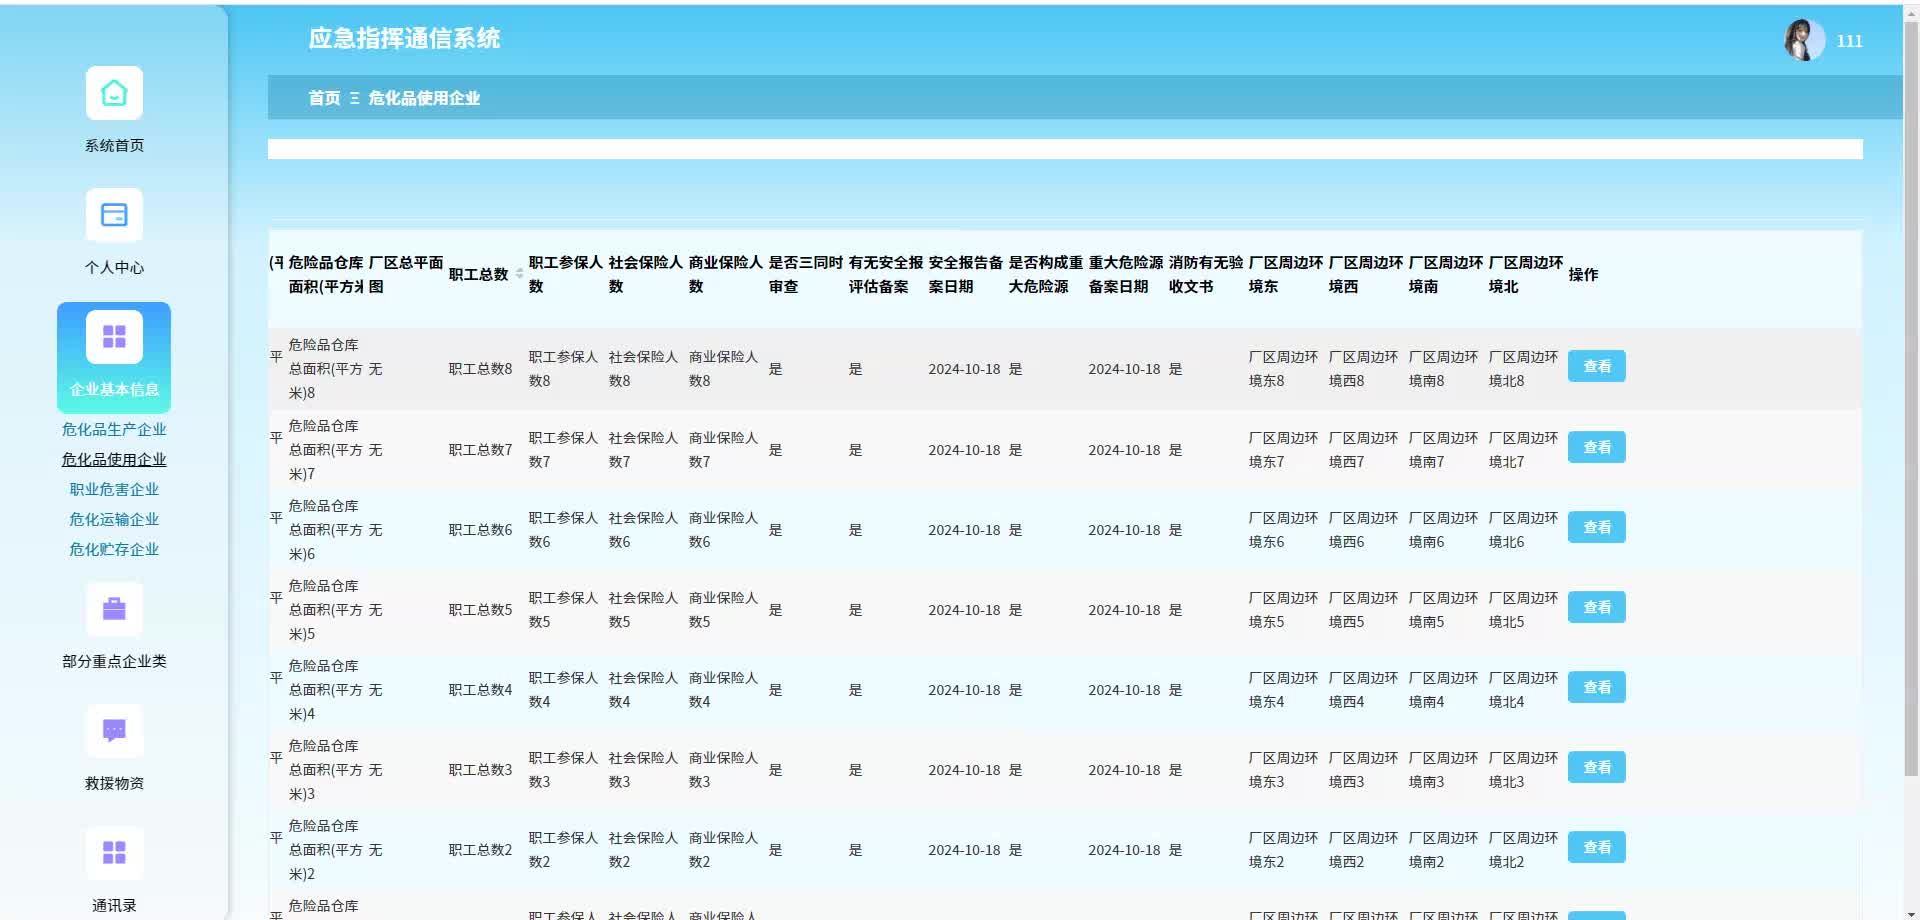Screen dimensions: 1920x920
Task: Click the cell 厂区周边环境东4
Action: [x=1283, y=690]
